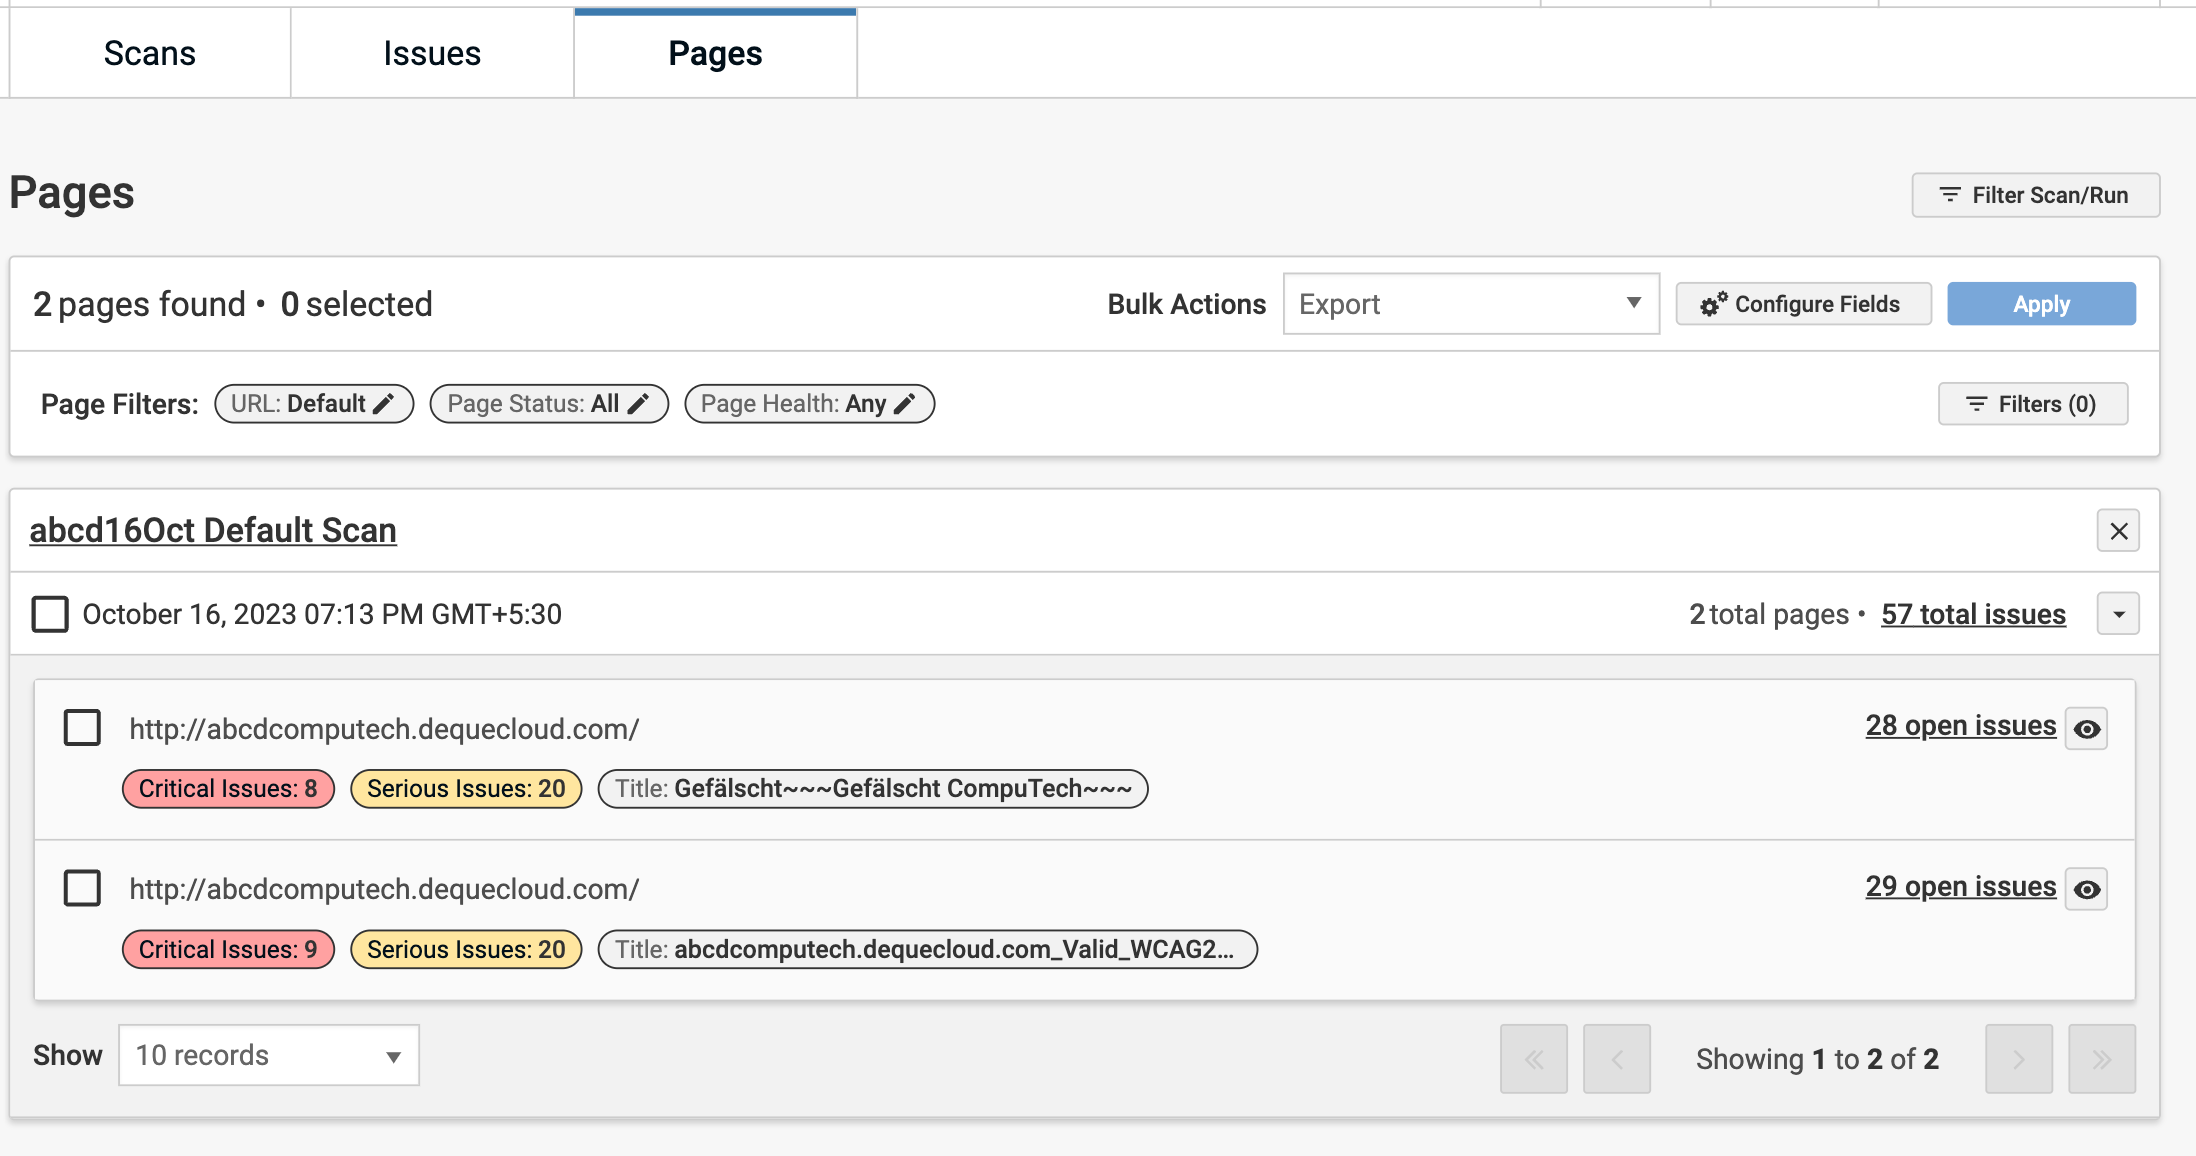The width and height of the screenshot is (2196, 1156).
Task: Open the Show 10 records dropdown
Action: point(268,1055)
